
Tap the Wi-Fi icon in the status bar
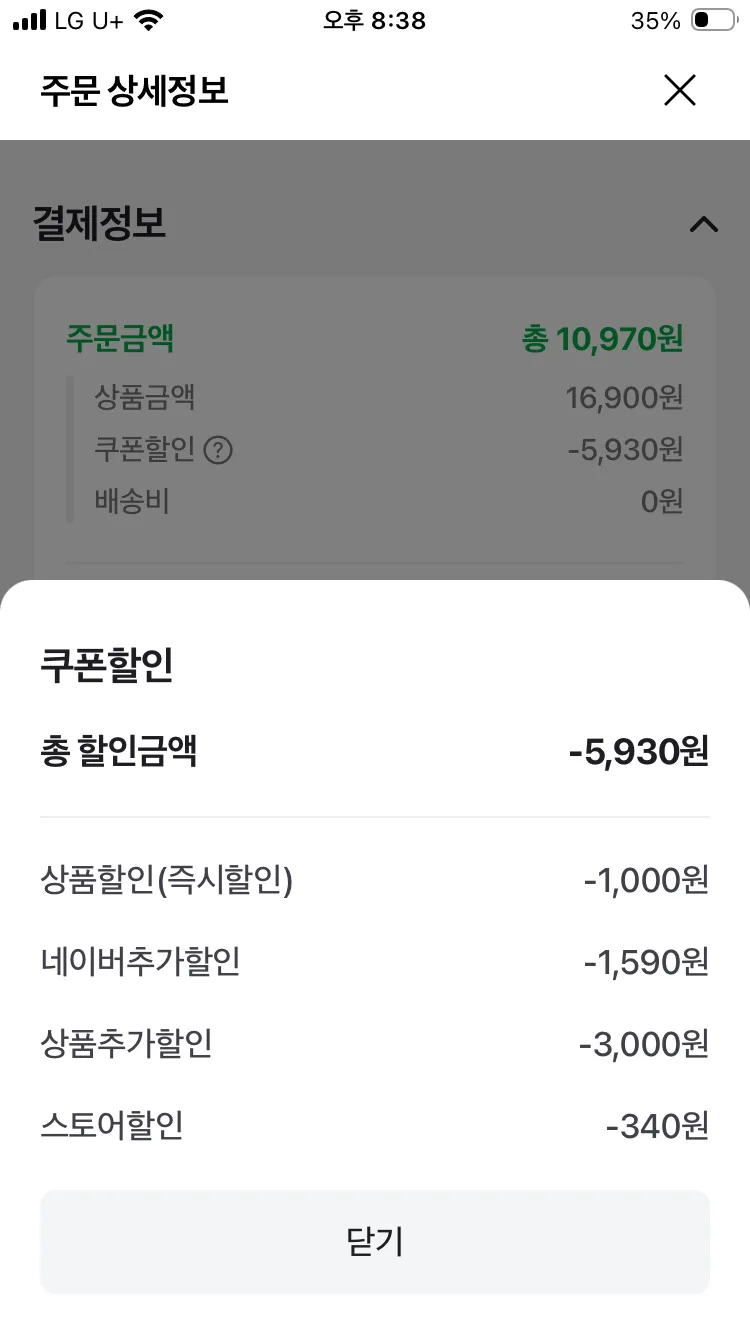pos(150,21)
